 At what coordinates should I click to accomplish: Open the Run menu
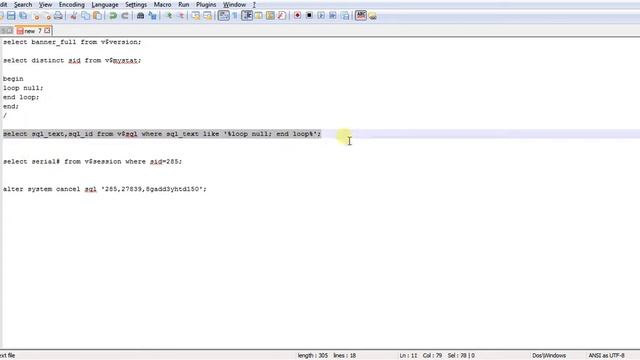point(184,4)
